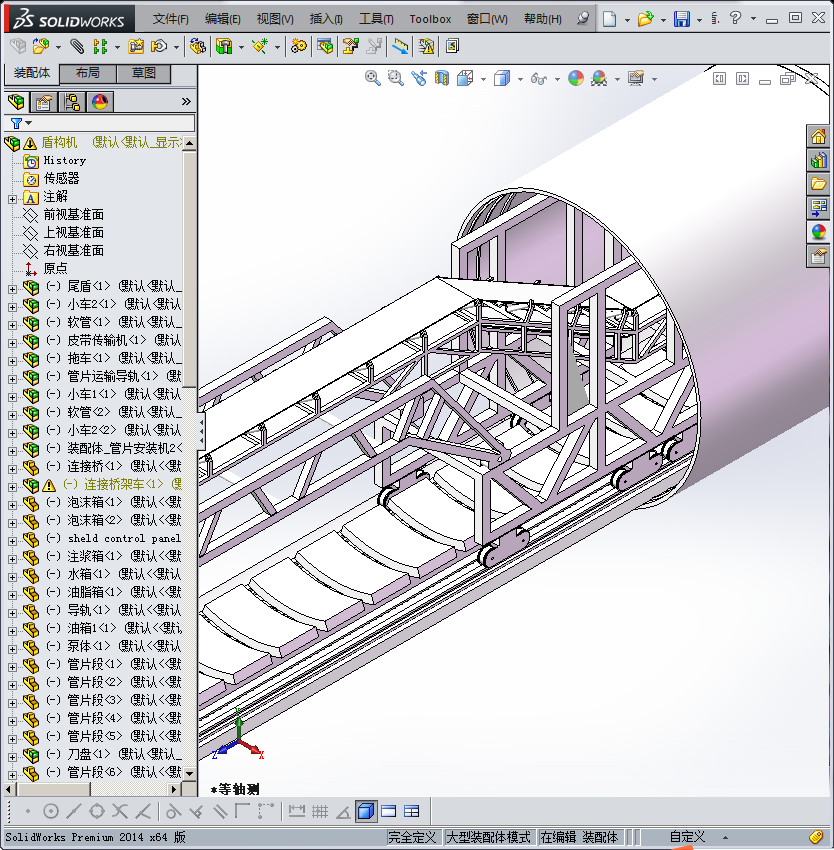The image size is (834, 850).
Task: Toggle the circle center point snap
Action: (51, 811)
